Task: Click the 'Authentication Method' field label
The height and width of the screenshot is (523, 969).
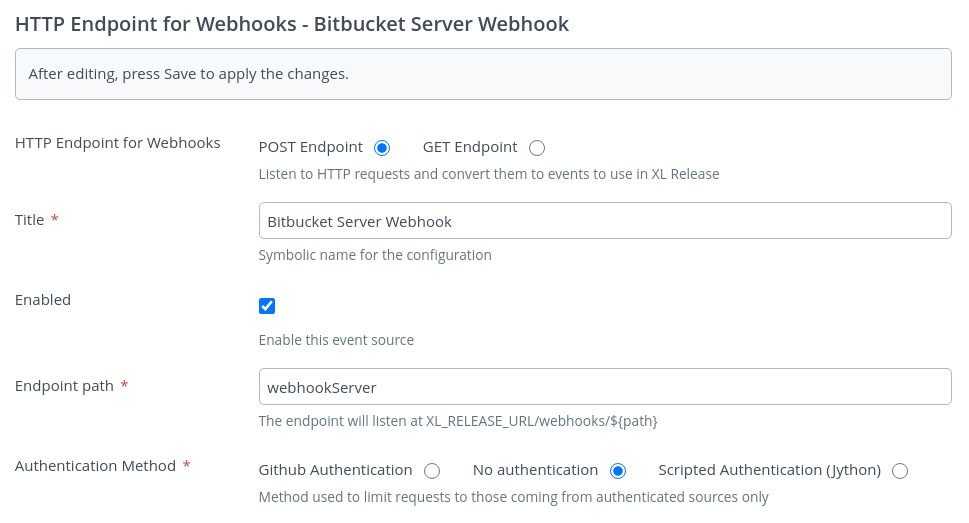Action: [x=95, y=466]
